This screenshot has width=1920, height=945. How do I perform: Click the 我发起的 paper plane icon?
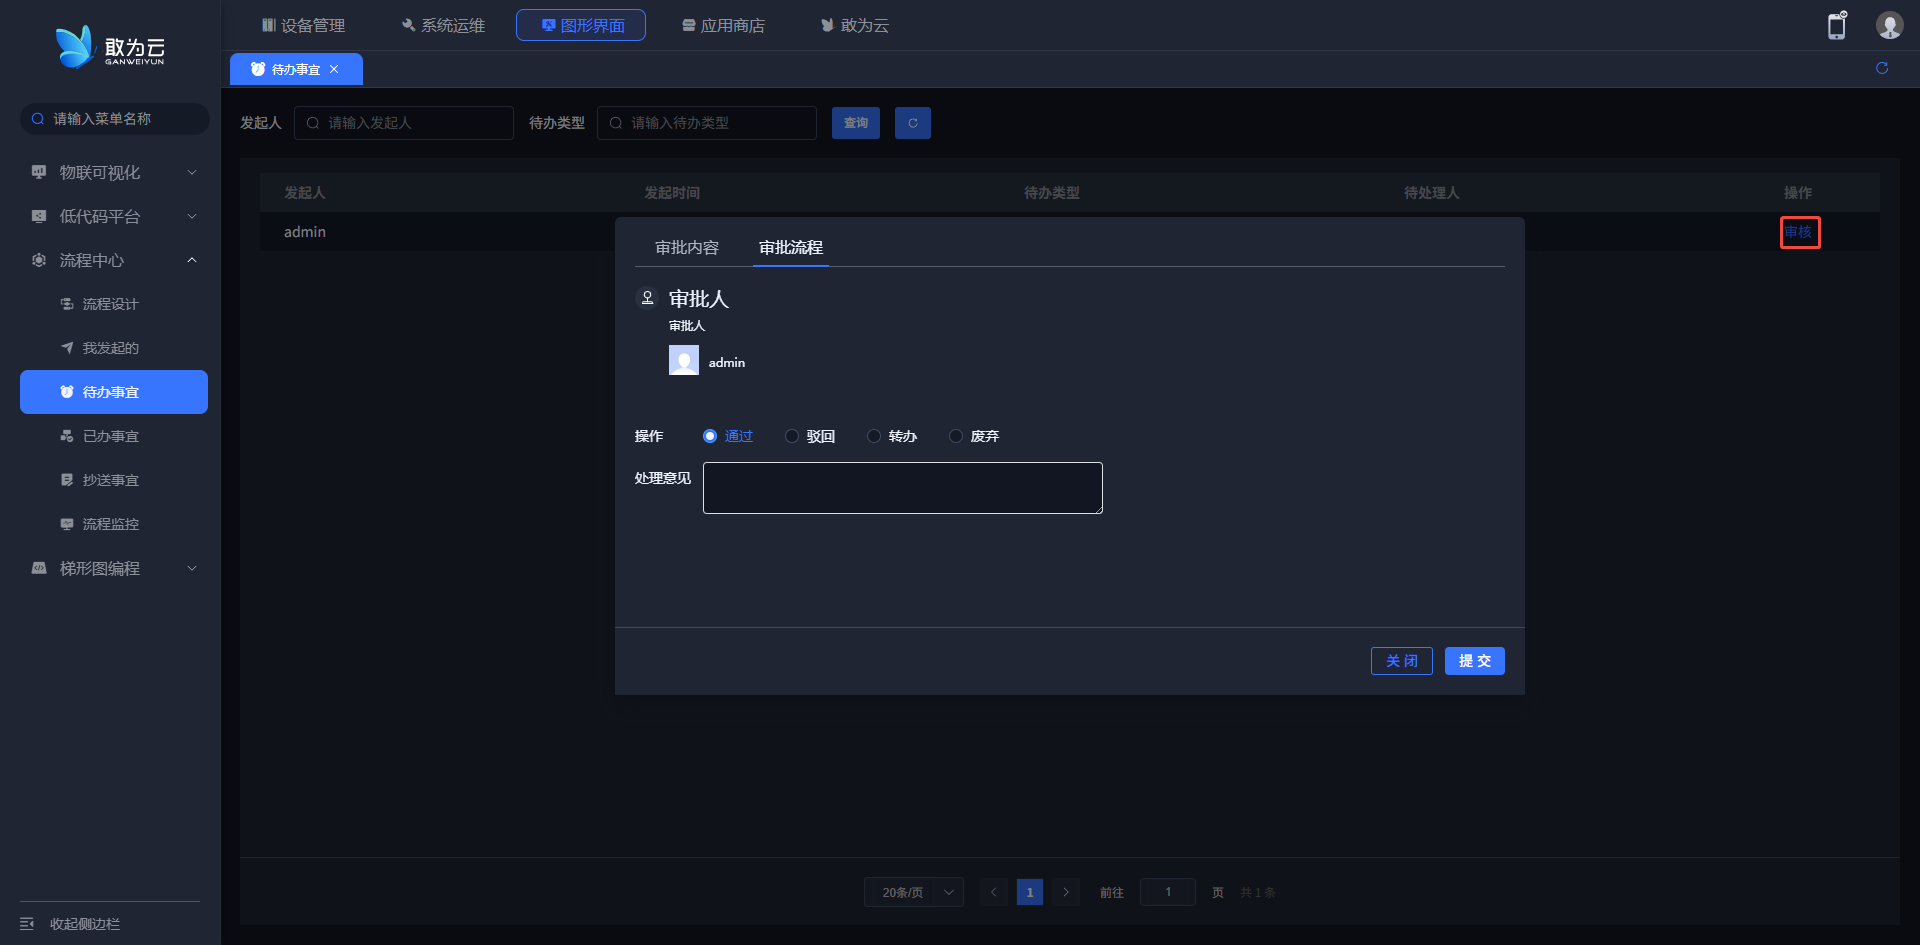tap(67, 348)
